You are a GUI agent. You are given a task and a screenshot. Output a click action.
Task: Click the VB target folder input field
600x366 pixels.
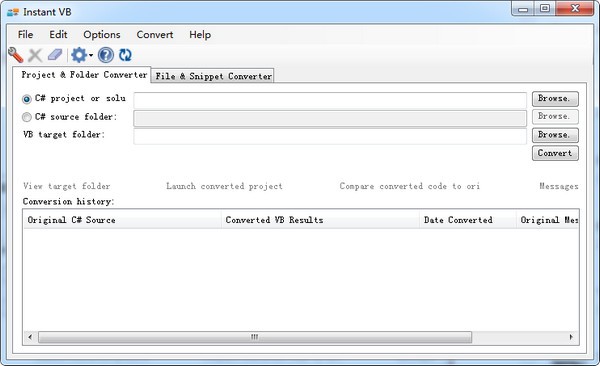[330, 136]
